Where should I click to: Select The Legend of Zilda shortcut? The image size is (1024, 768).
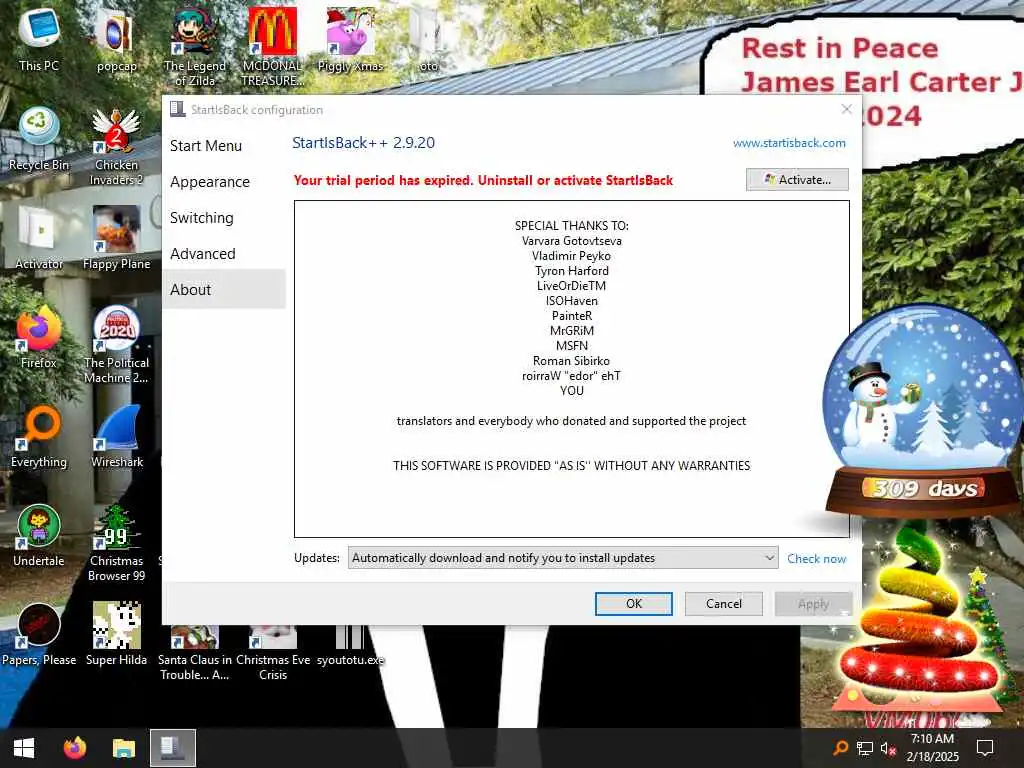coord(194,47)
